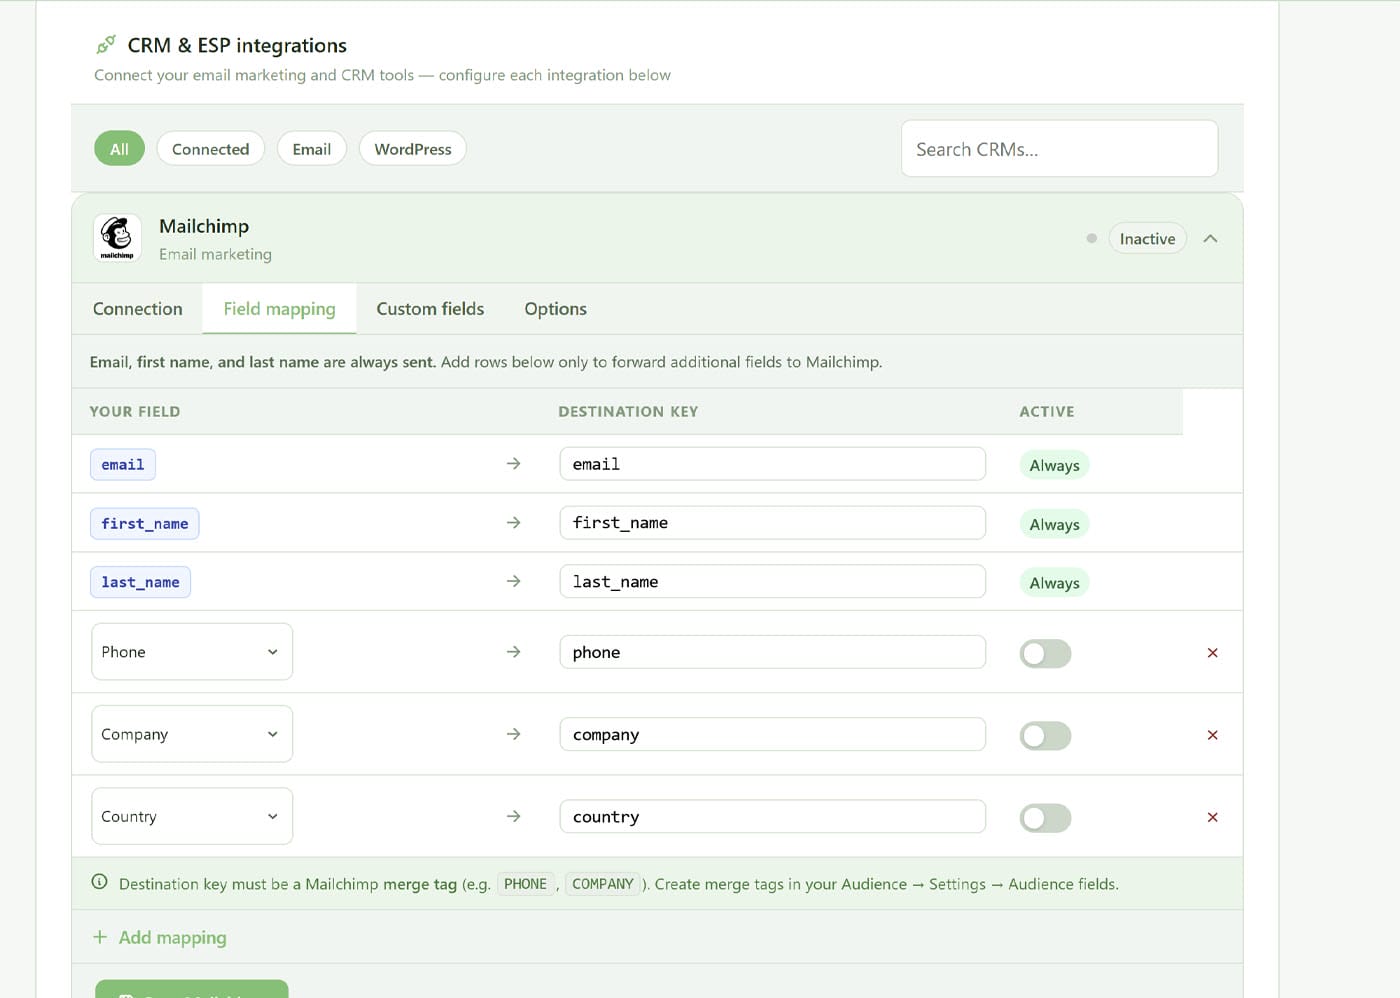Focus the Search CRMs input field

(1060, 149)
